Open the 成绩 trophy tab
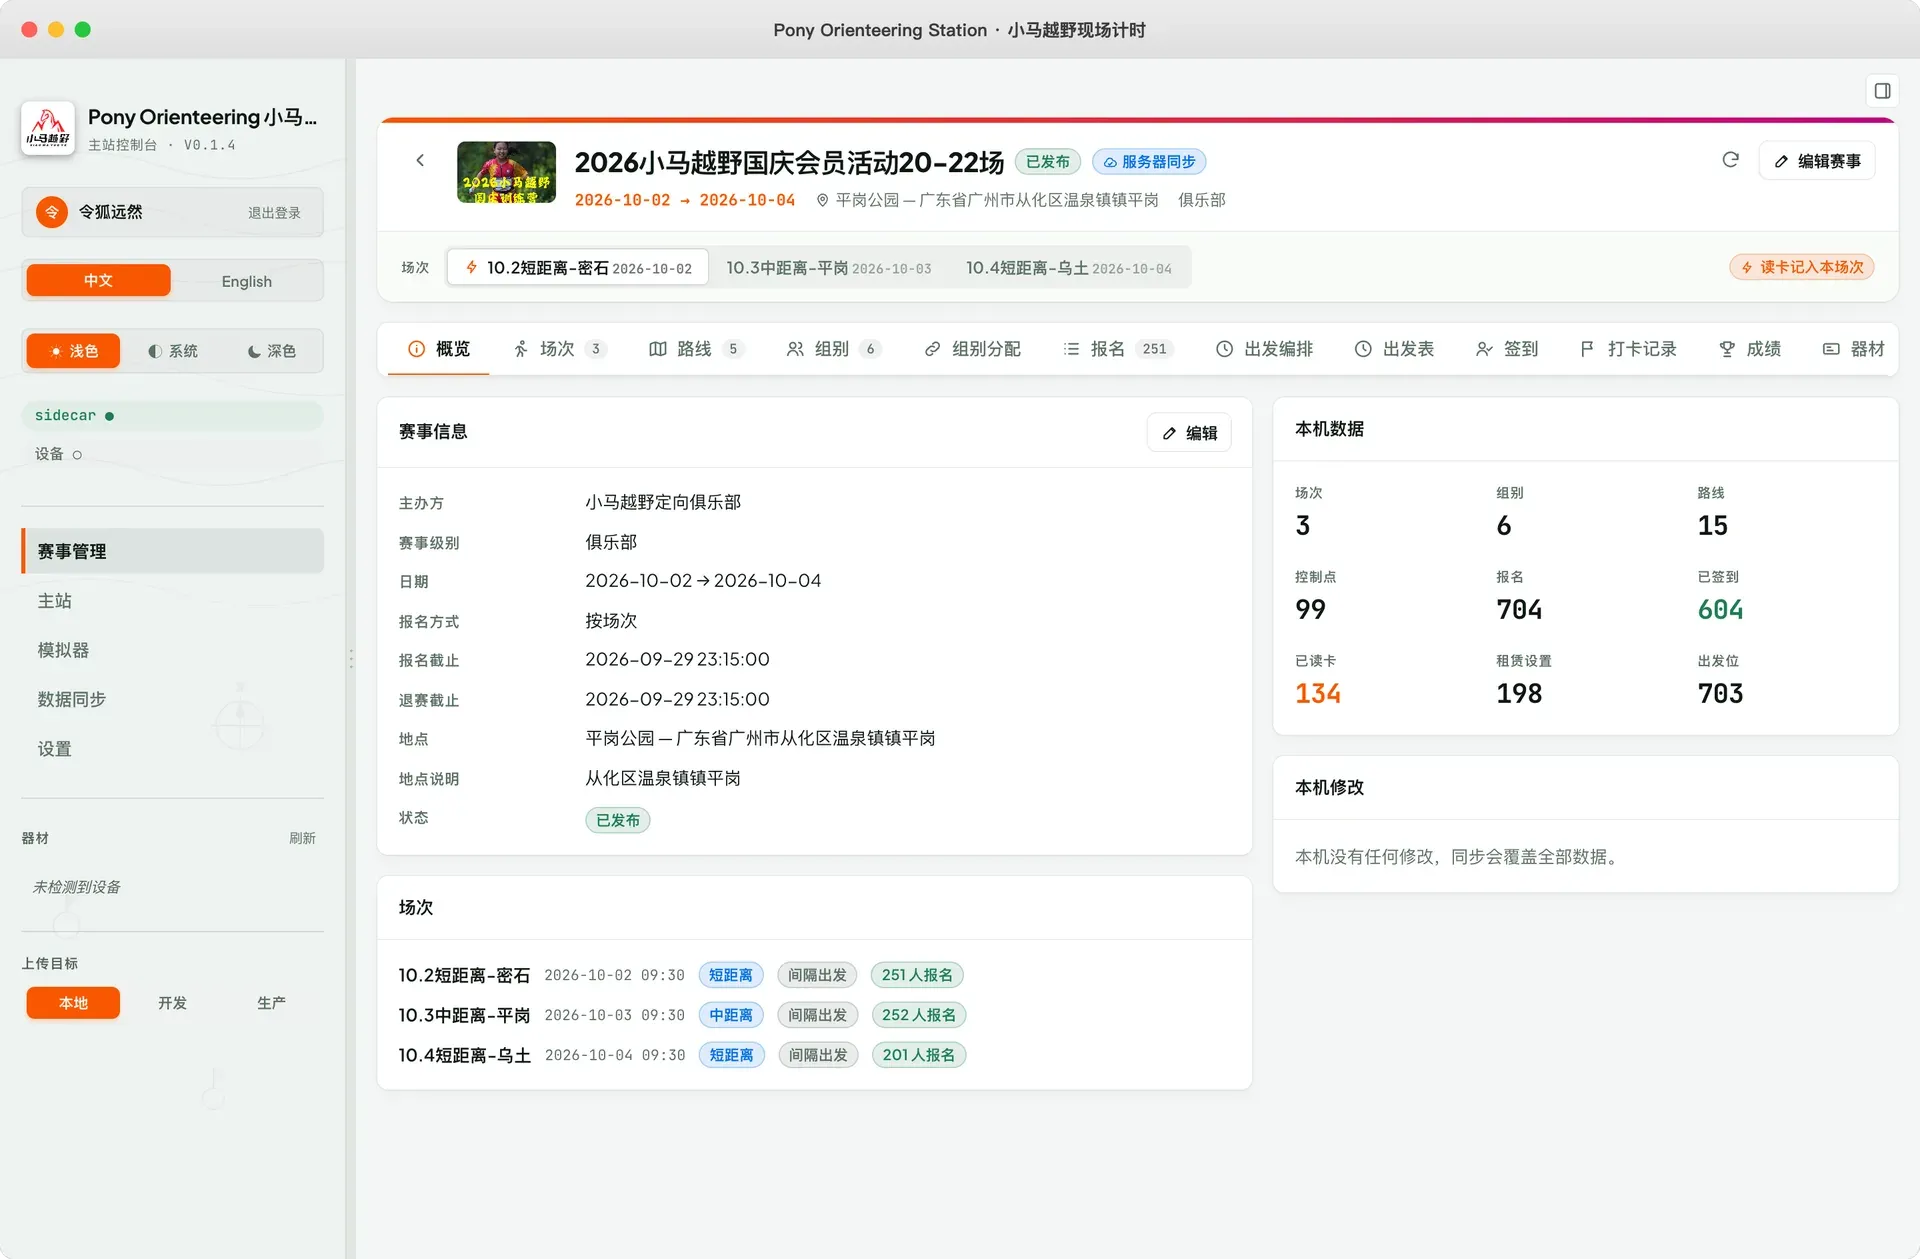 [x=1750, y=349]
